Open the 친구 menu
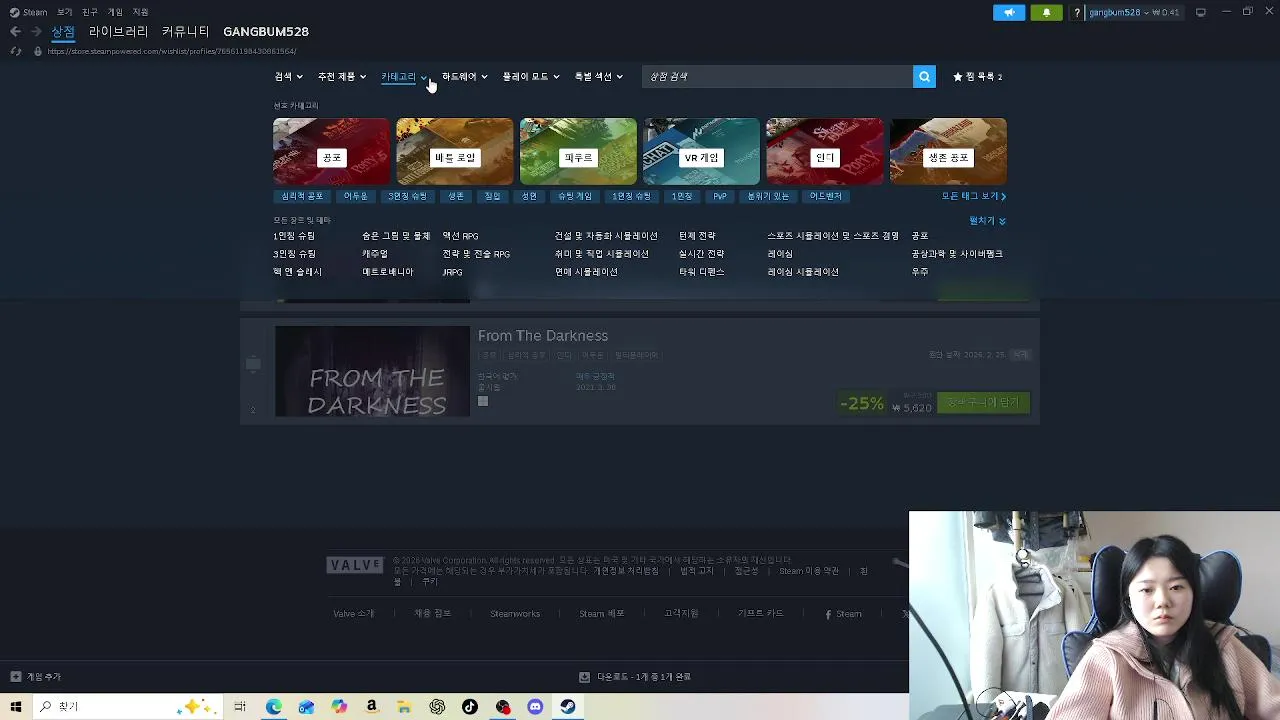The width and height of the screenshot is (1280, 720). [x=90, y=12]
